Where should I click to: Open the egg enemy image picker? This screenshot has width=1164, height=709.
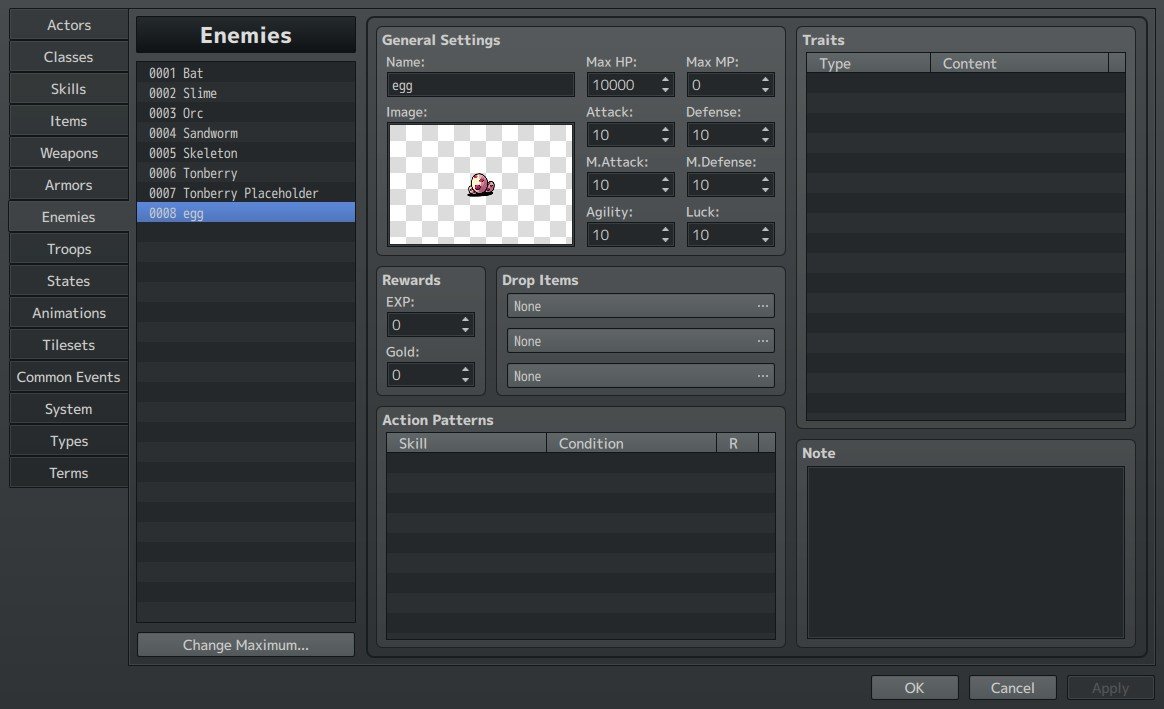point(480,184)
